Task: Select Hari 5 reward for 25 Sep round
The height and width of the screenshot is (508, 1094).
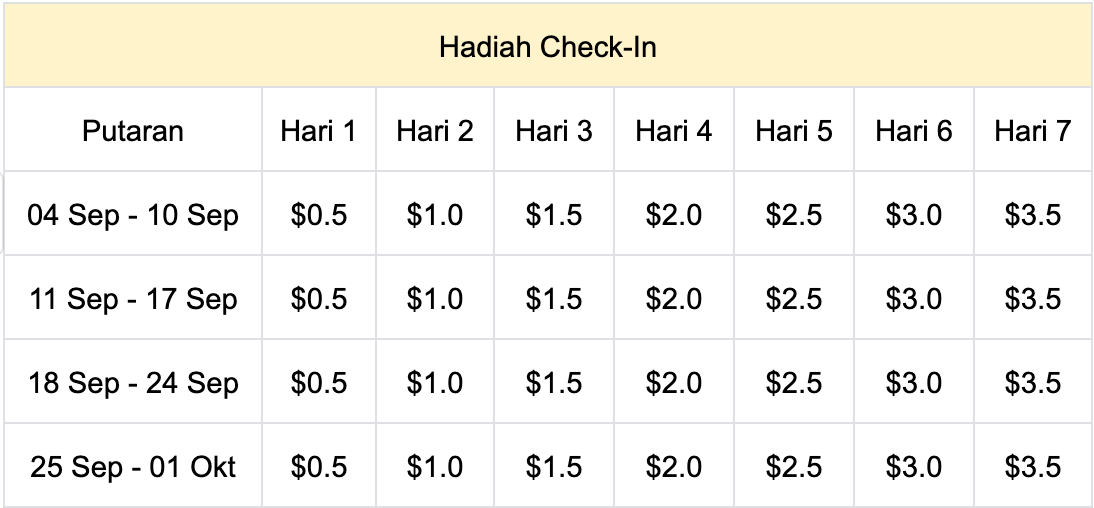Action: pos(794,467)
